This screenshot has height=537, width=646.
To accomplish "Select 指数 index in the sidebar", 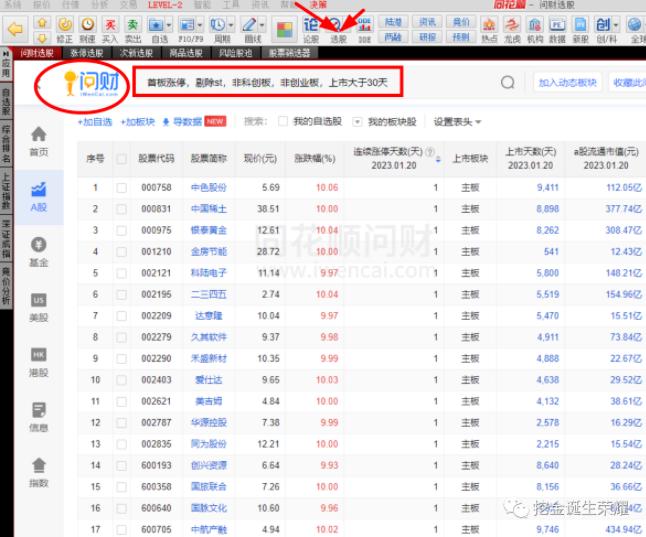I will (39, 472).
